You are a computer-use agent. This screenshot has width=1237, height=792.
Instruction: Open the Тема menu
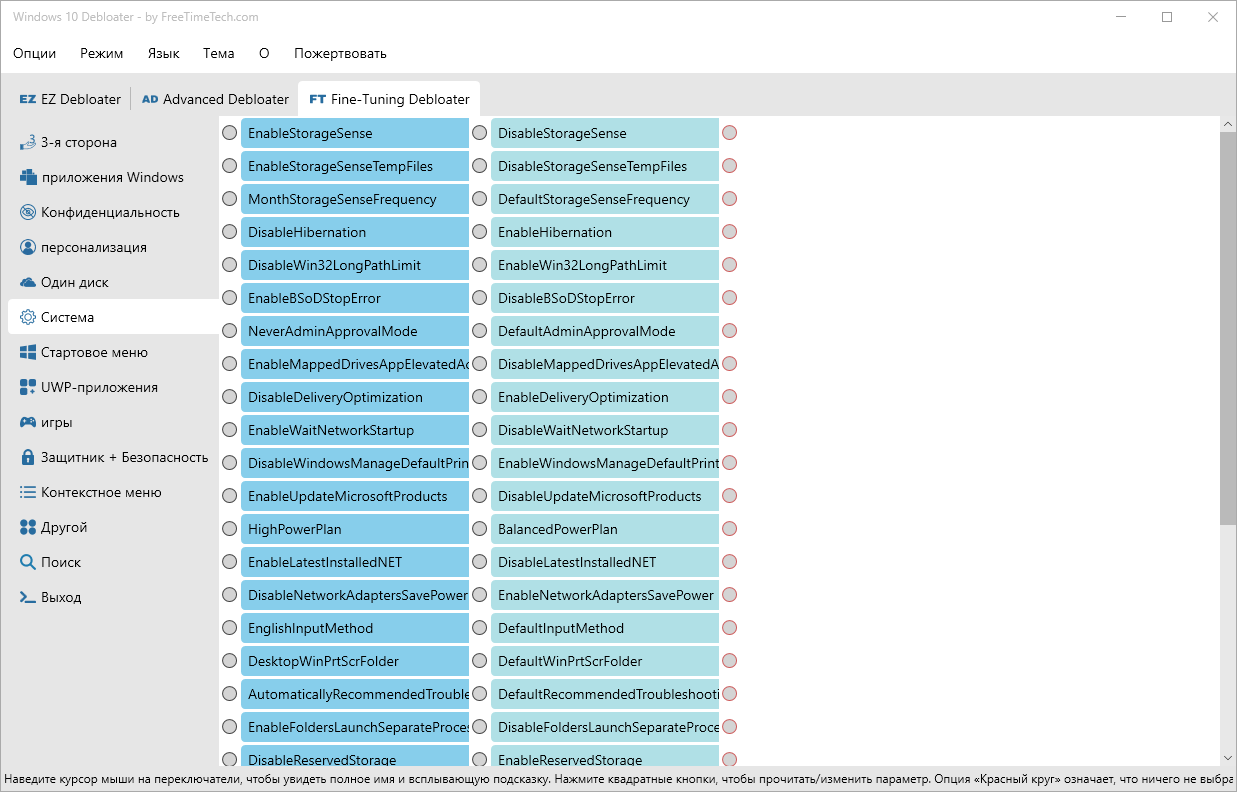click(x=218, y=53)
